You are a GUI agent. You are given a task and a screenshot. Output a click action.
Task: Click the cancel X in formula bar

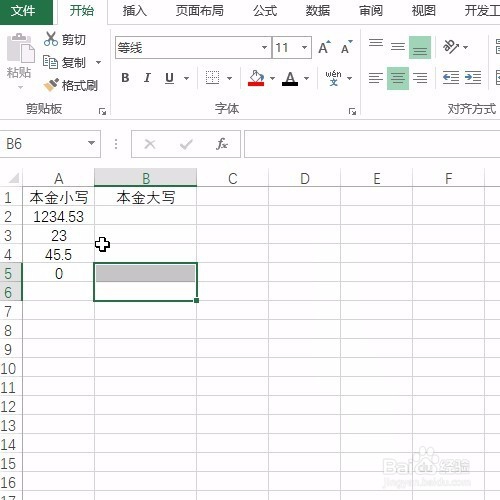coord(150,144)
